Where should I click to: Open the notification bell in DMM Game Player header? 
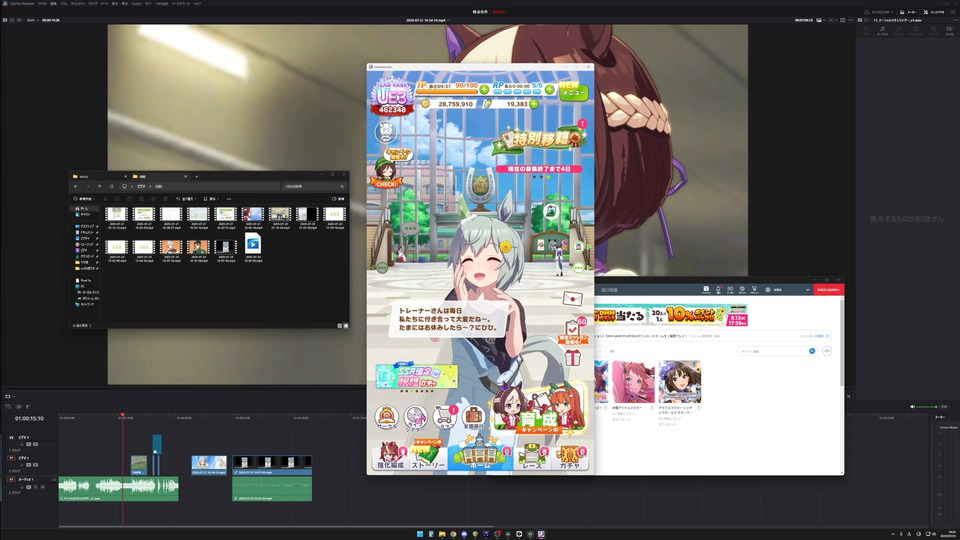coord(718,290)
